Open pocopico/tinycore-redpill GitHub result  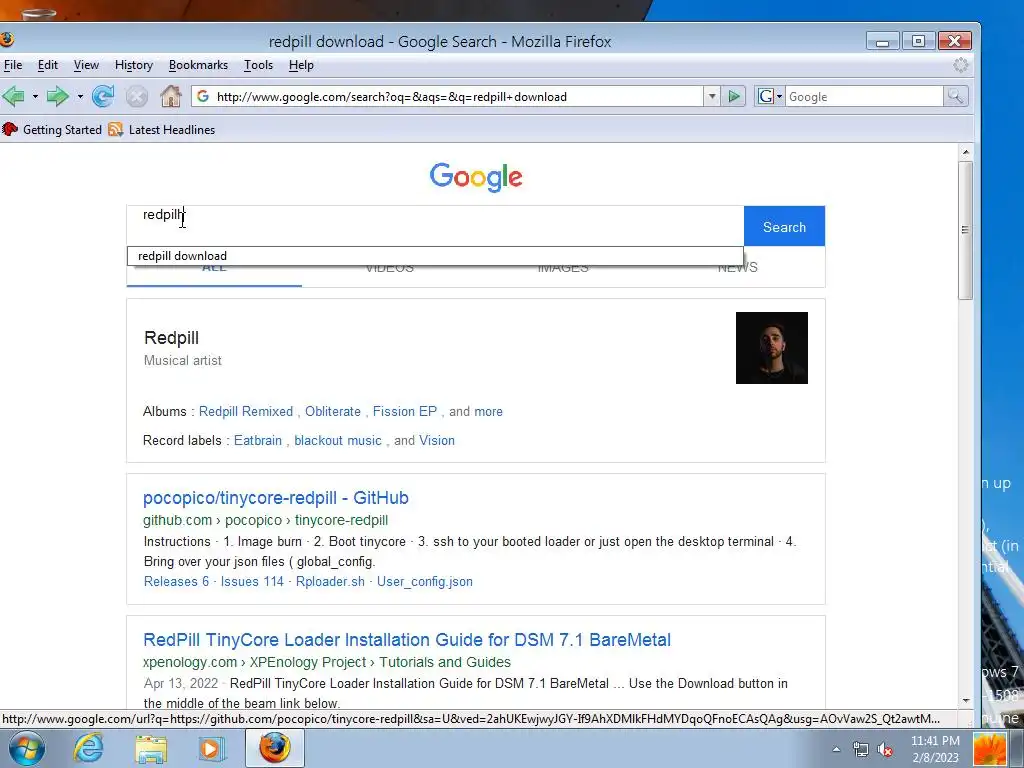(276, 498)
